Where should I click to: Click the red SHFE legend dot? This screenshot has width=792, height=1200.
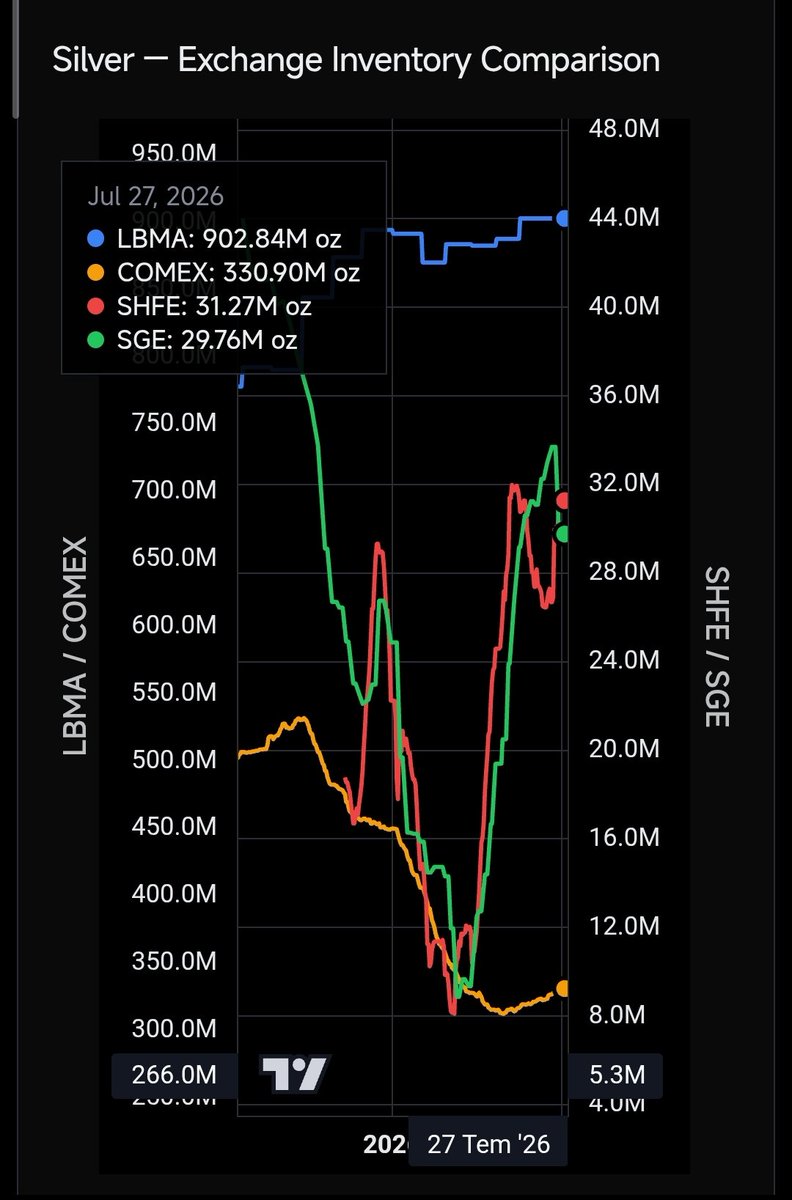[95, 306]
